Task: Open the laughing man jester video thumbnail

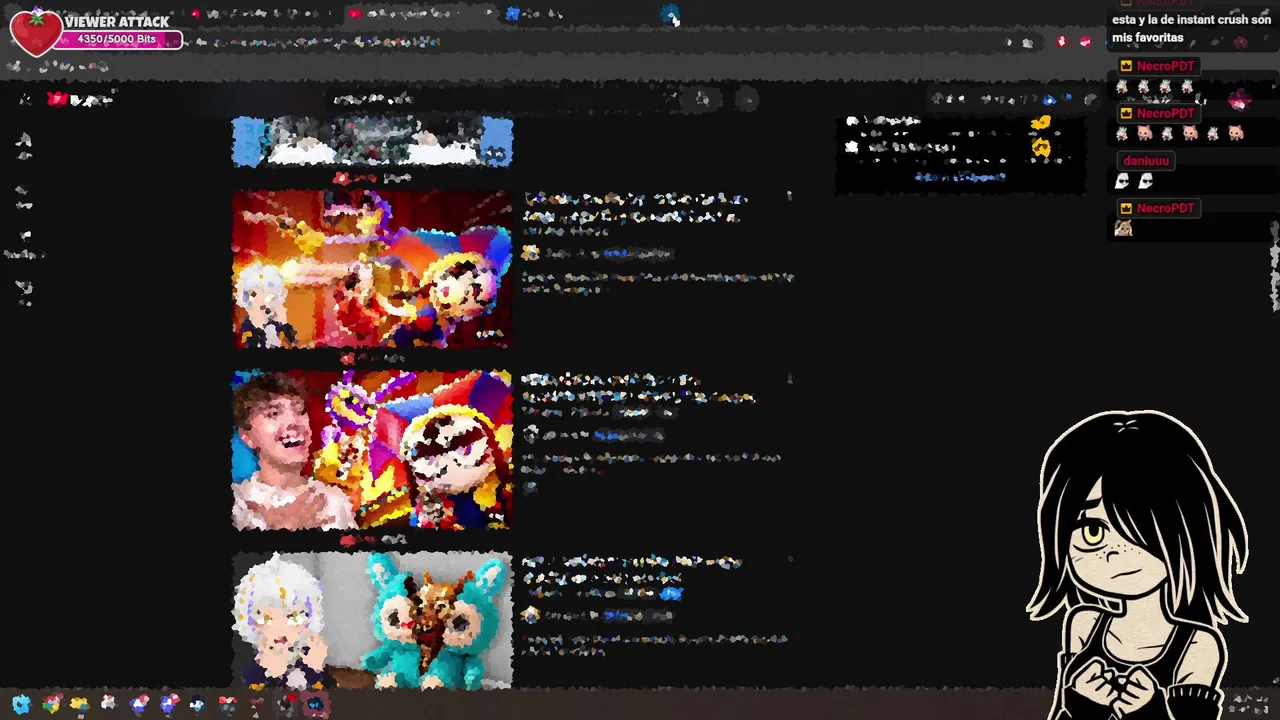Action: coord(372,450)
